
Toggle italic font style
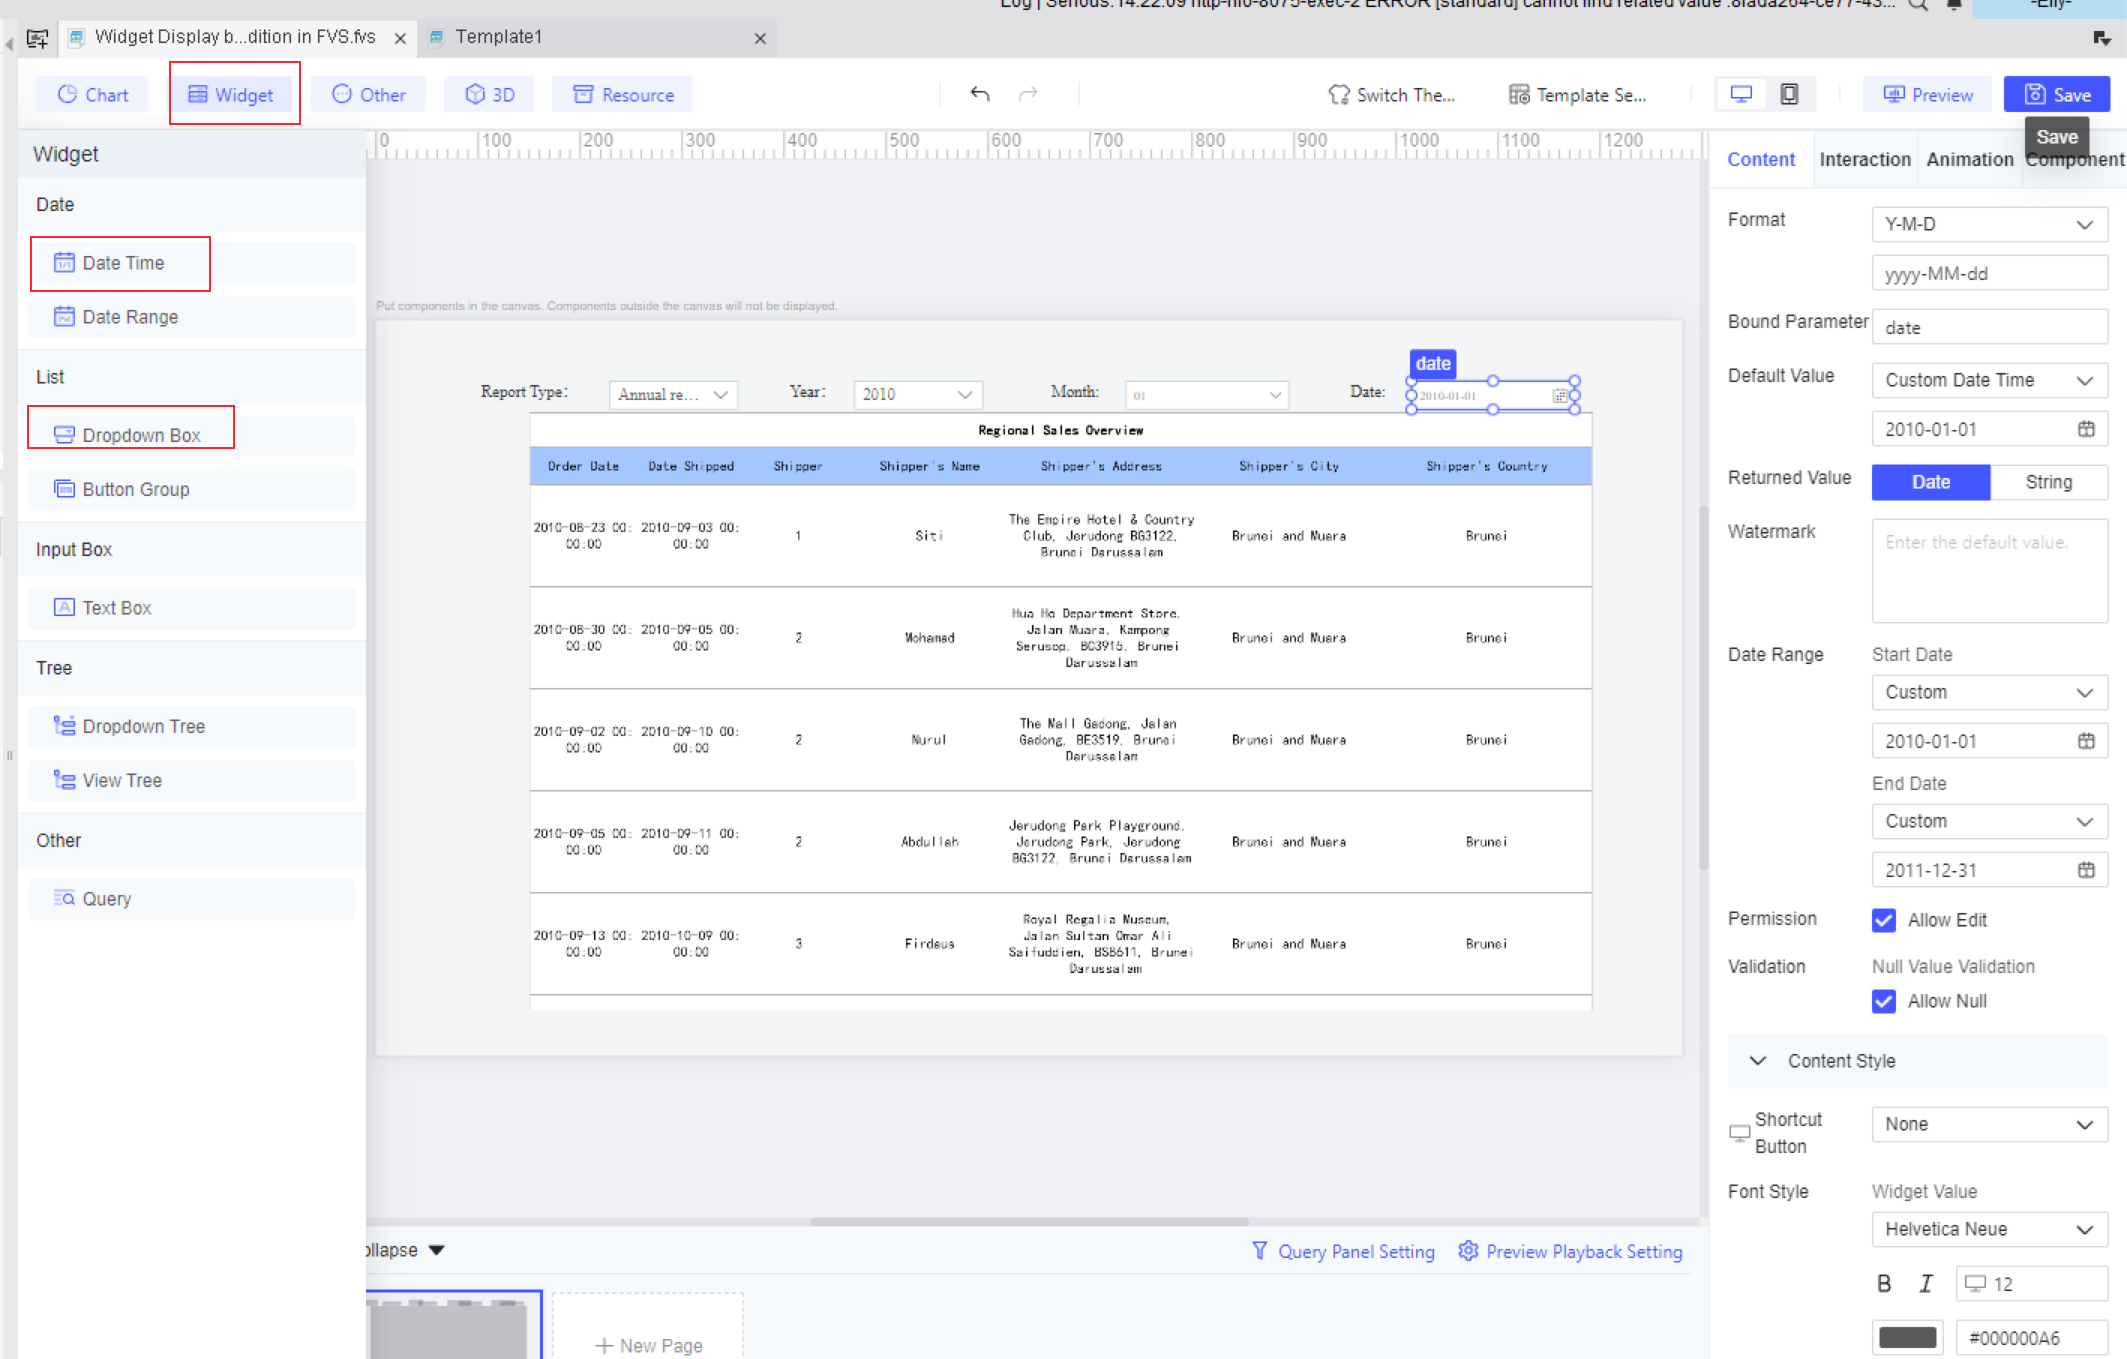pyautogui.click(x=1926, y=1284)
